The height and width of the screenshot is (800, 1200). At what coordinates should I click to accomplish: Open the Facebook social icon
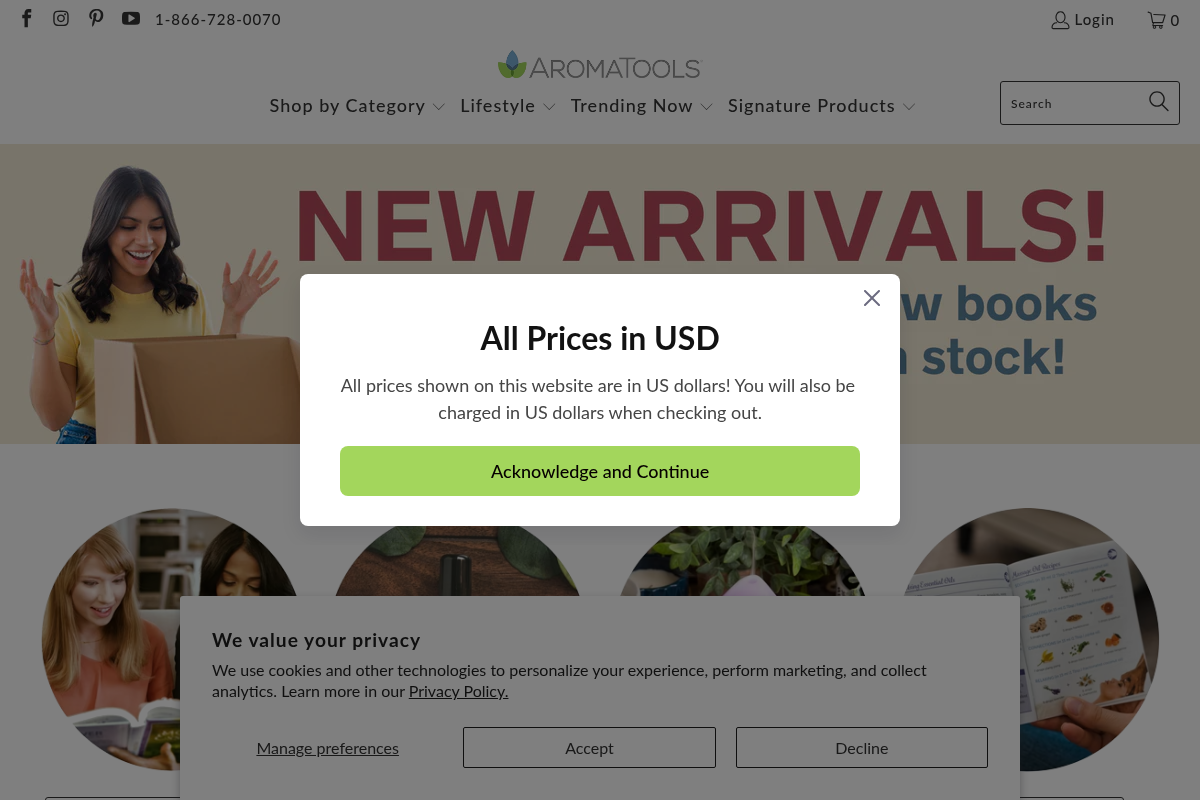click(27, 19)
